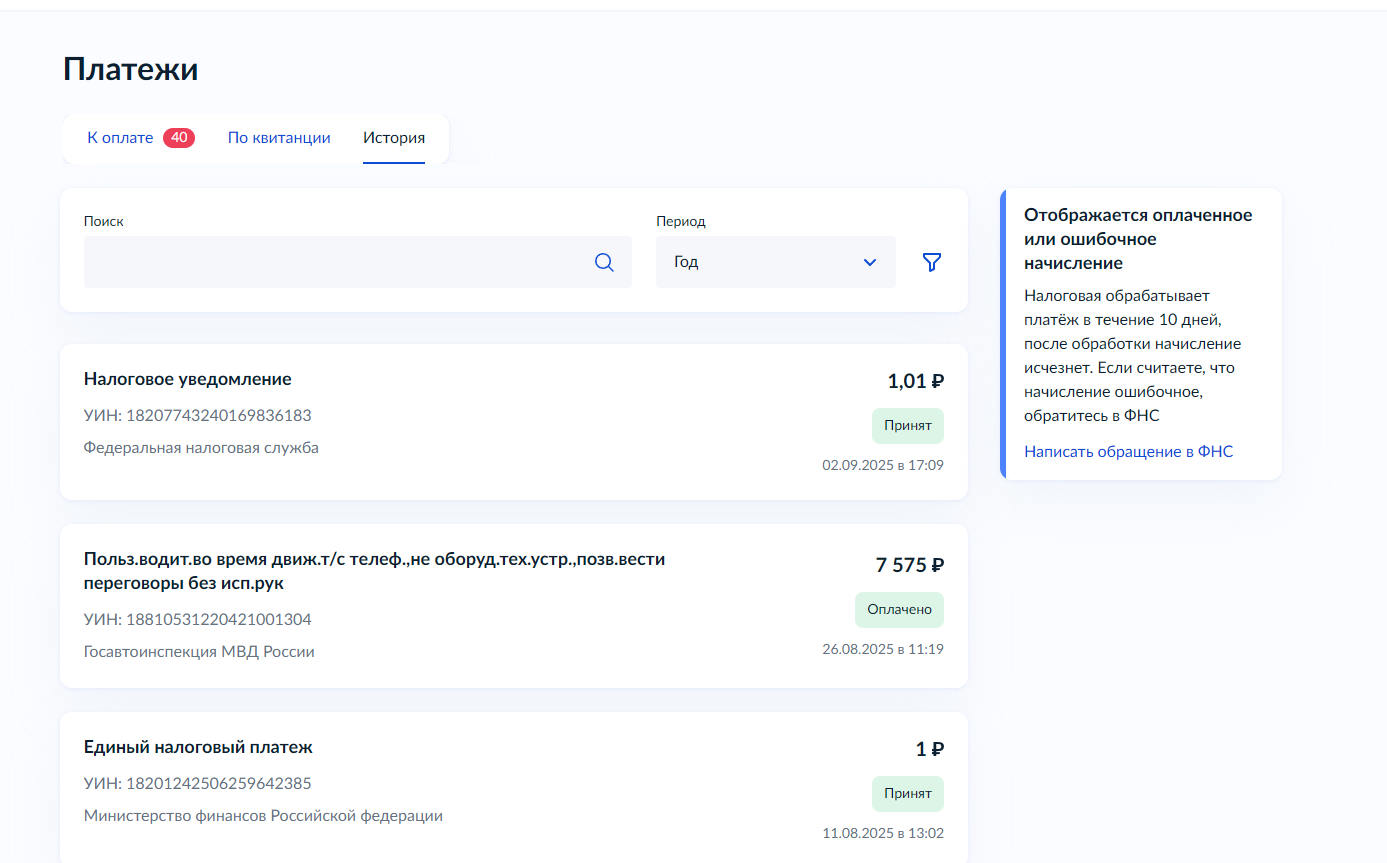The image size is (1387, 863).
Task: Follow the Написать обращение в ФНС link
Action: click(x=1128, y=452)
